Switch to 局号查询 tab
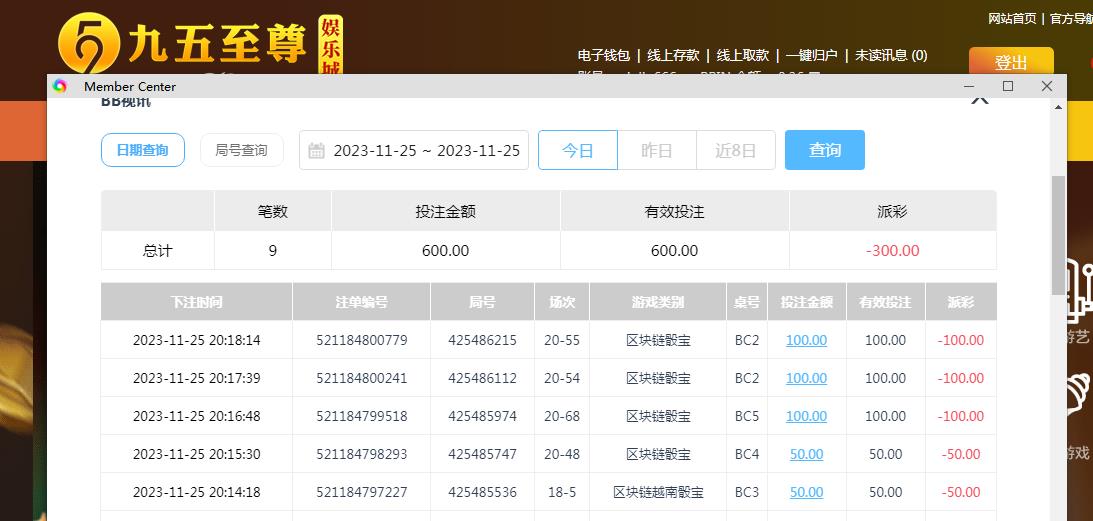The image size is (1093, 521). coord(241,150)
